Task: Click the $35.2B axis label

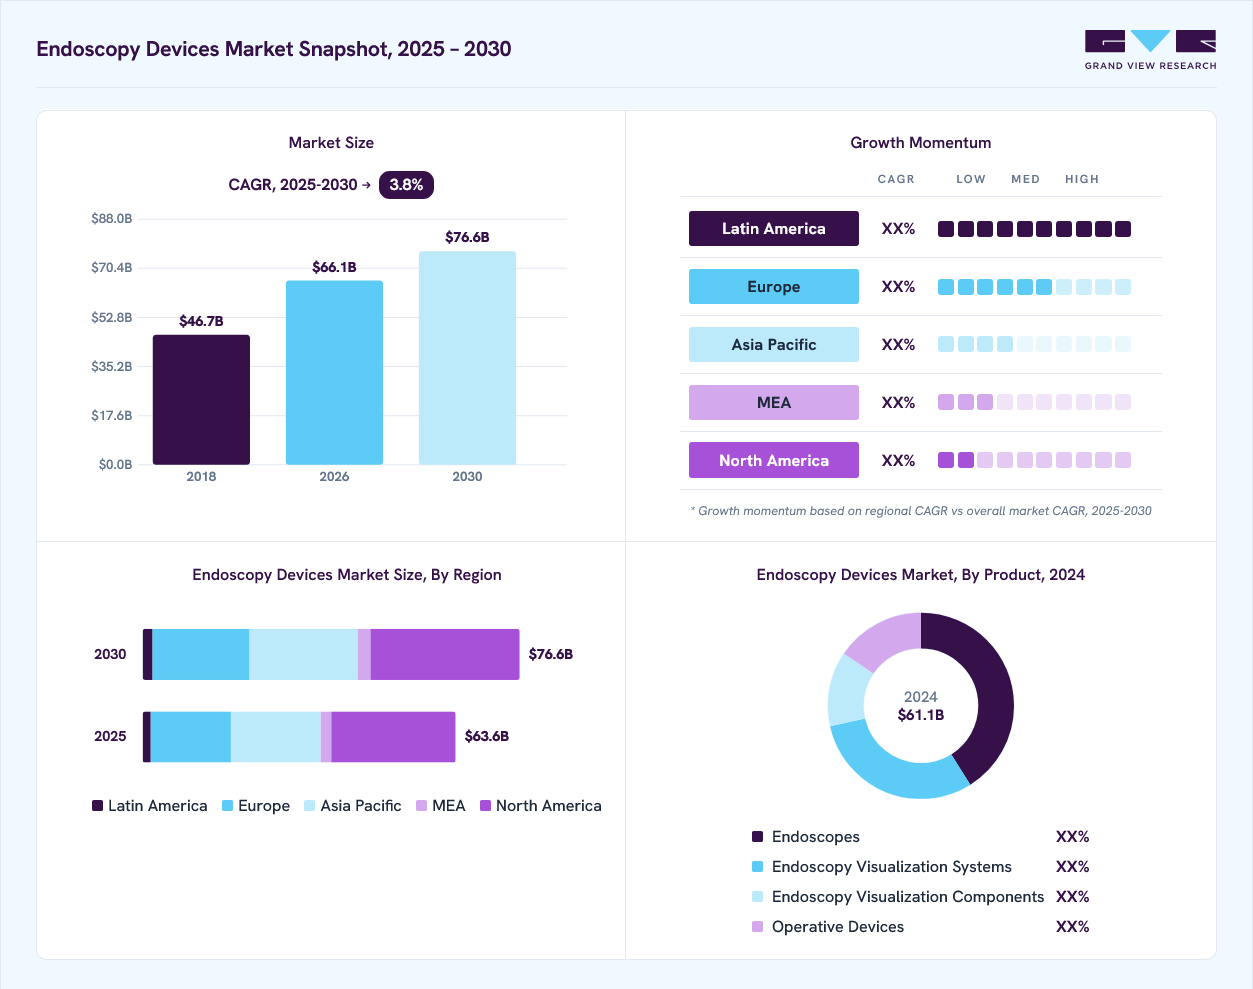Action: [x=112, y=366]
